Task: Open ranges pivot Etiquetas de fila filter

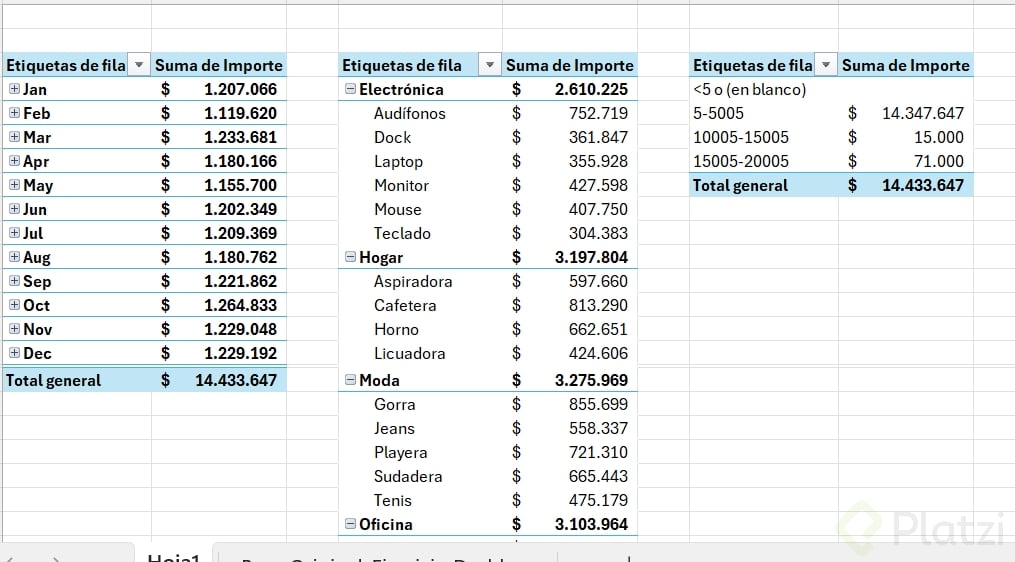Action: point(826,65)
